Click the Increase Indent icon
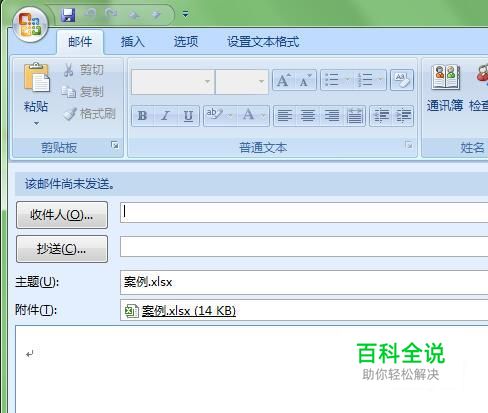This screenshot has width=488, height=413. tap(403, 116)
